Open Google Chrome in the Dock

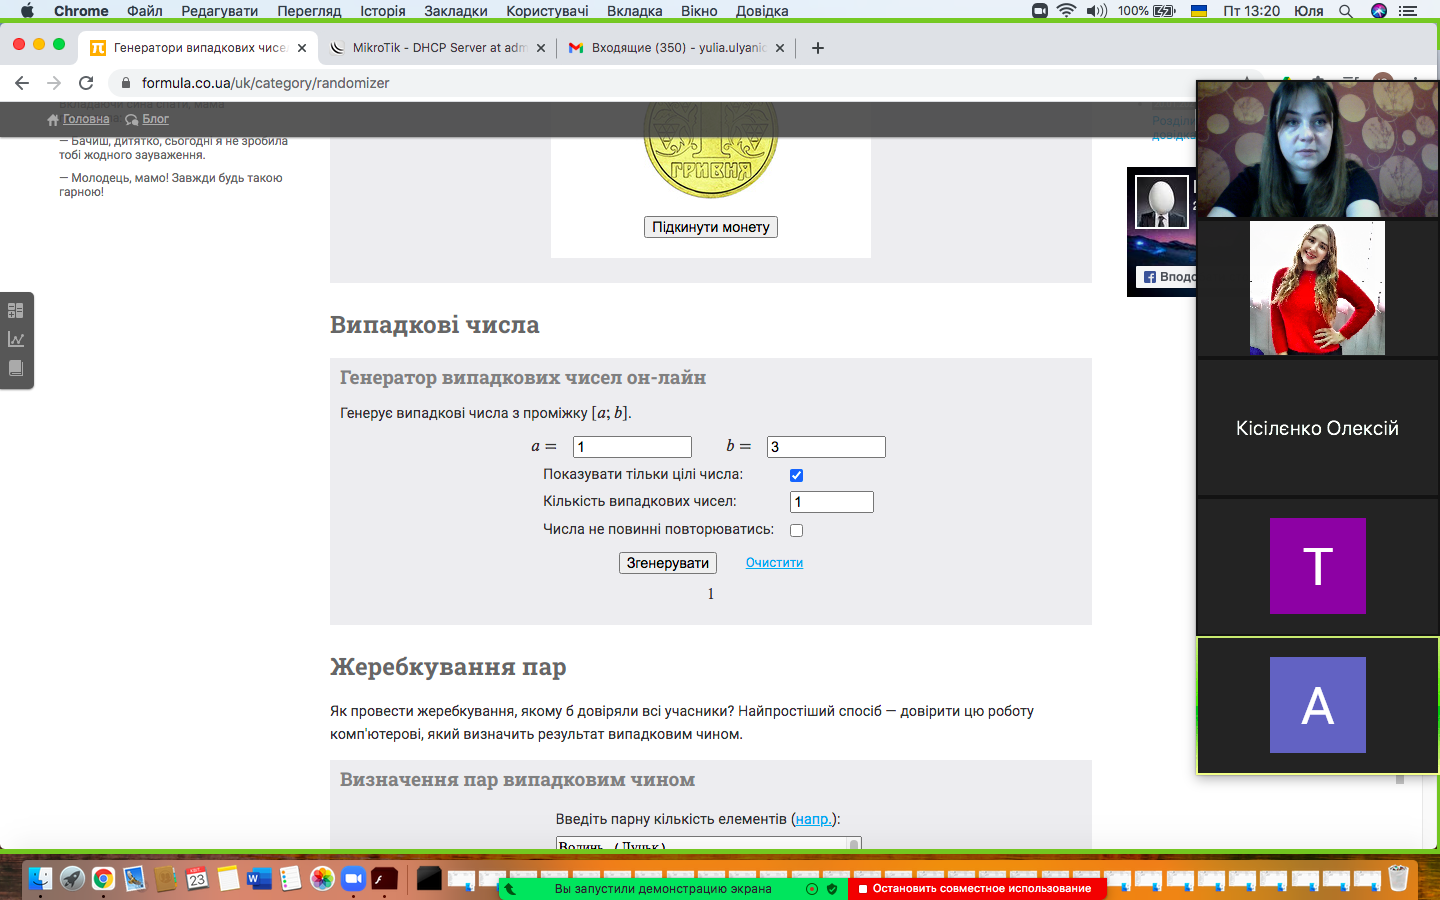(x=103, y=879)
